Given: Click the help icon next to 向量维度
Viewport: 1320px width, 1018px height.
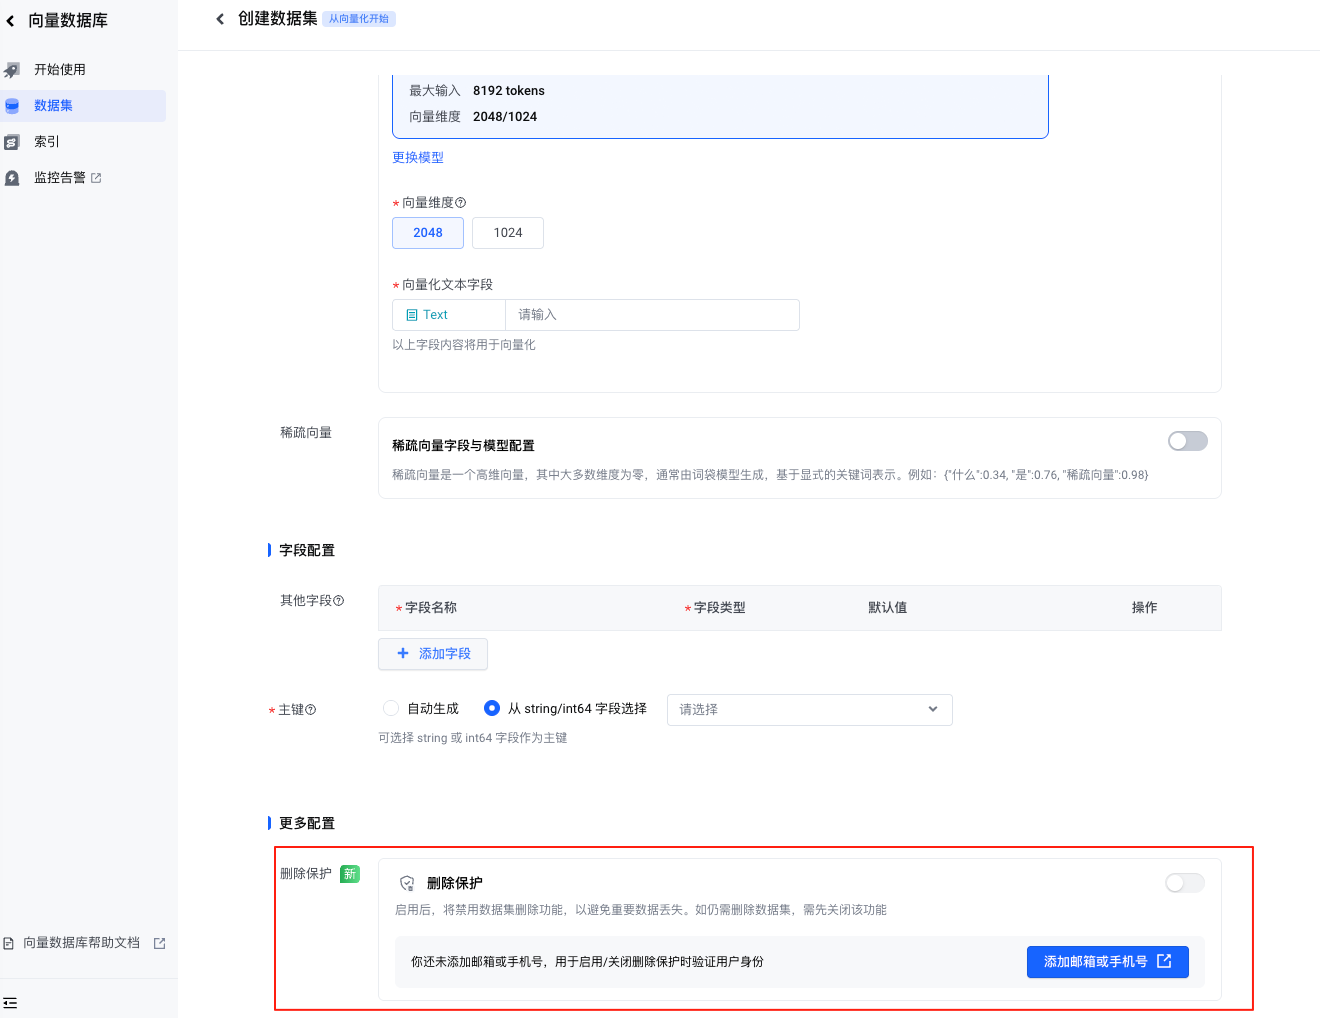Looking at the screenshot, I should [x=460, y=203].
